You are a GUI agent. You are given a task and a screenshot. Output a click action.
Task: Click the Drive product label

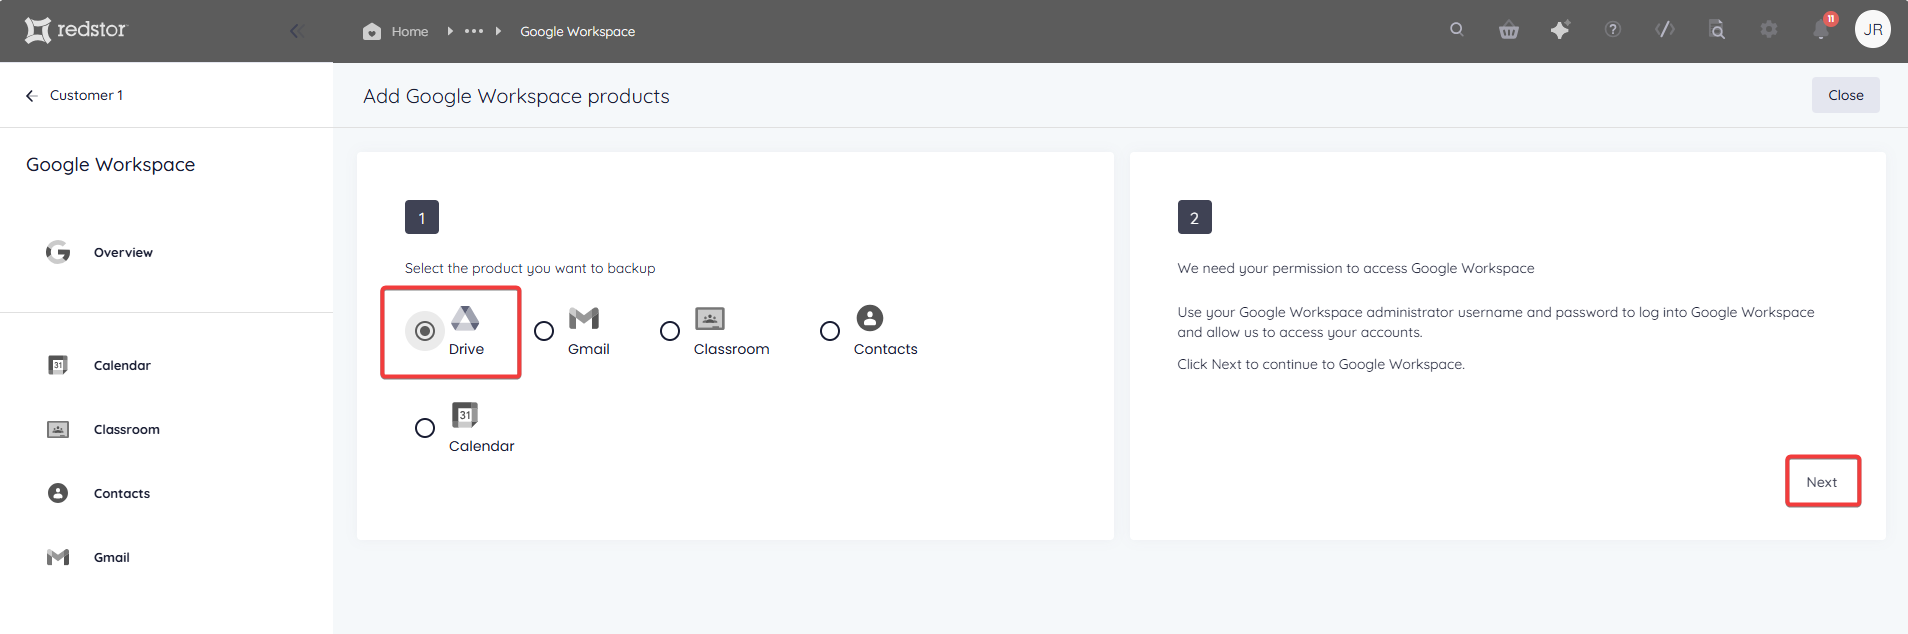tap(466, 349)
